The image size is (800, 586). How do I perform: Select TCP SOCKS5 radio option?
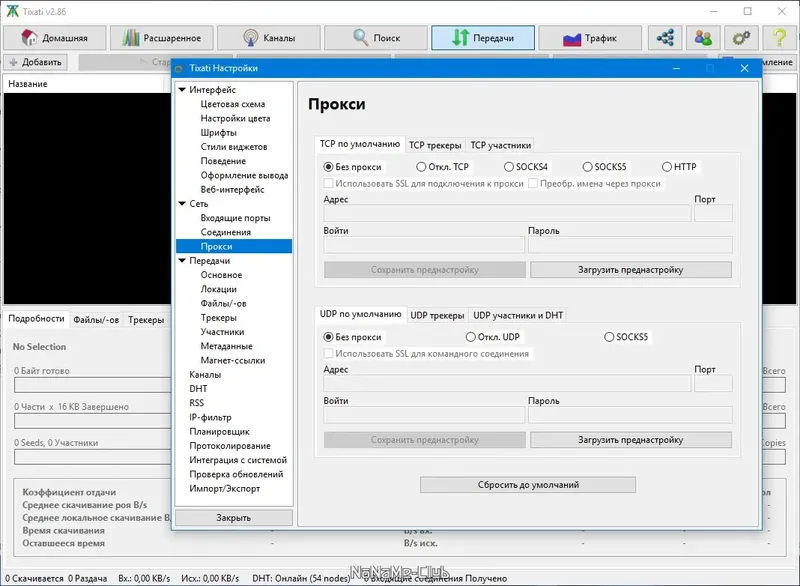(587, 167)
